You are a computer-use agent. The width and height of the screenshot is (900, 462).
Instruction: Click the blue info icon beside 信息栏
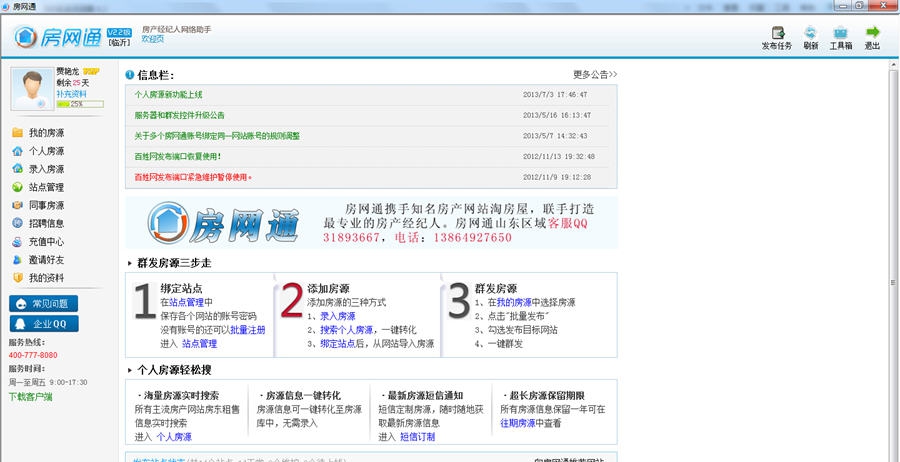click(130, 75)
